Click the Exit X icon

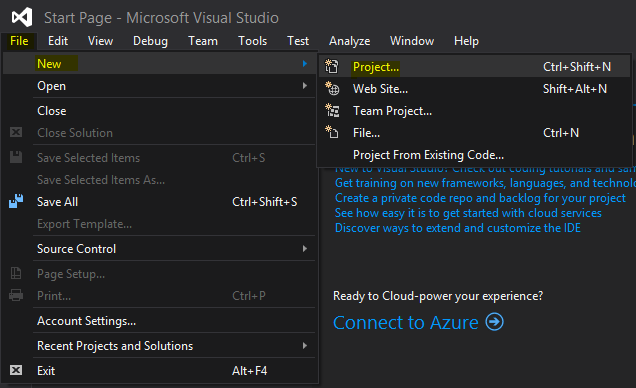(x=16, y=370)
